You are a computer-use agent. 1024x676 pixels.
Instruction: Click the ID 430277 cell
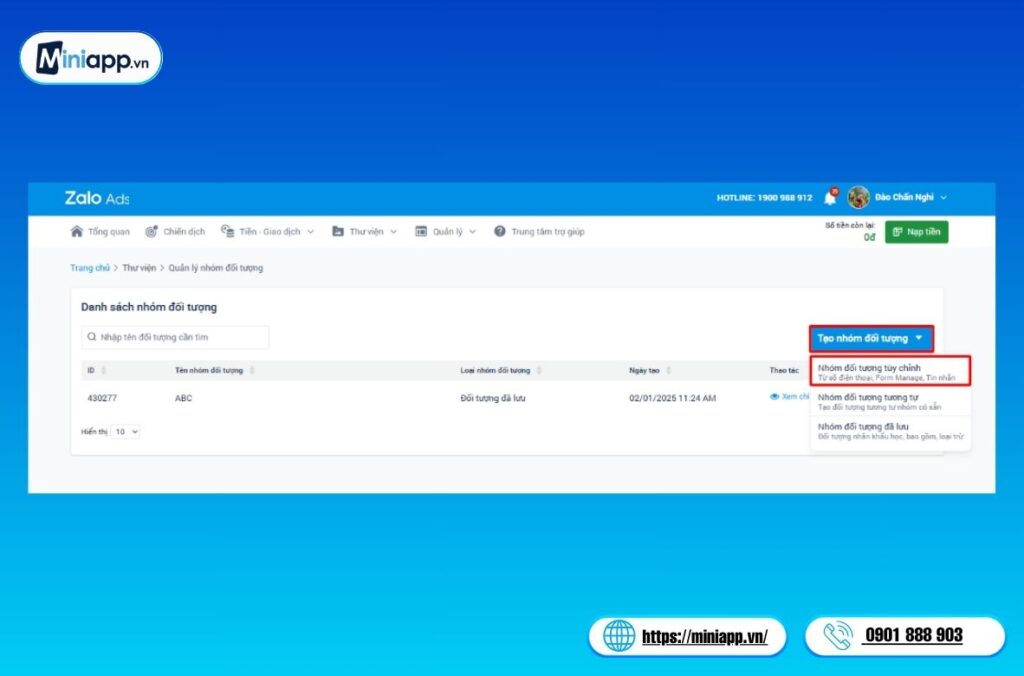pyautogui.click(x=102, y=398)
